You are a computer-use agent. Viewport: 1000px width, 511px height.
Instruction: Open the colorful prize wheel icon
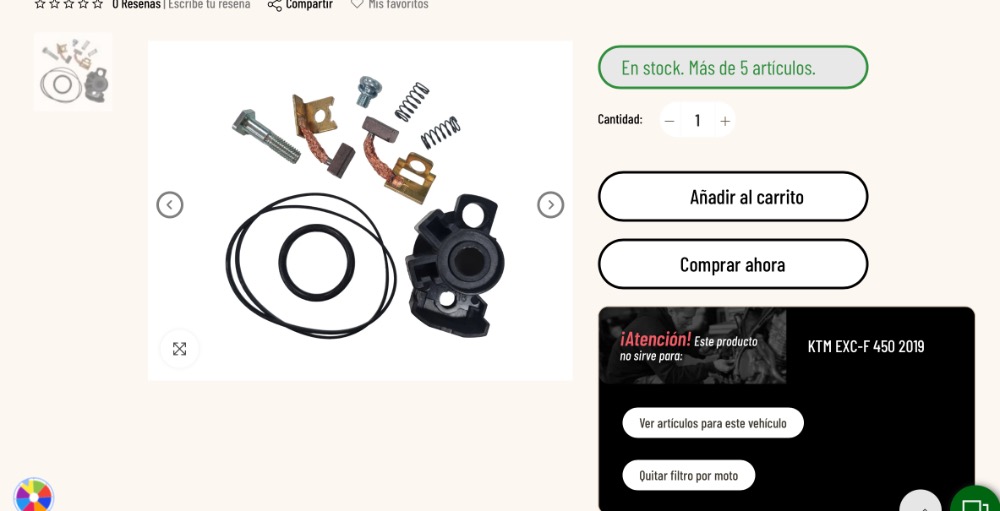(x=34, y=496)
